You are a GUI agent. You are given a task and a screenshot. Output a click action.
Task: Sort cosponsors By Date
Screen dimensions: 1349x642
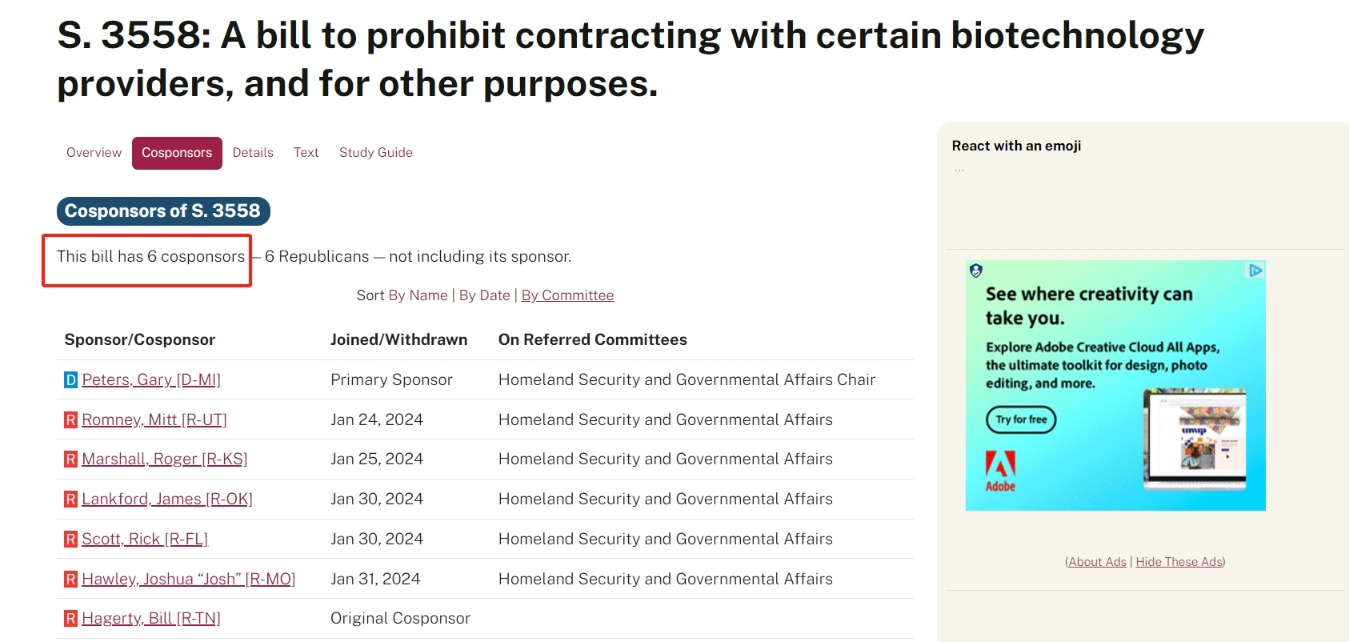(485, 296)
